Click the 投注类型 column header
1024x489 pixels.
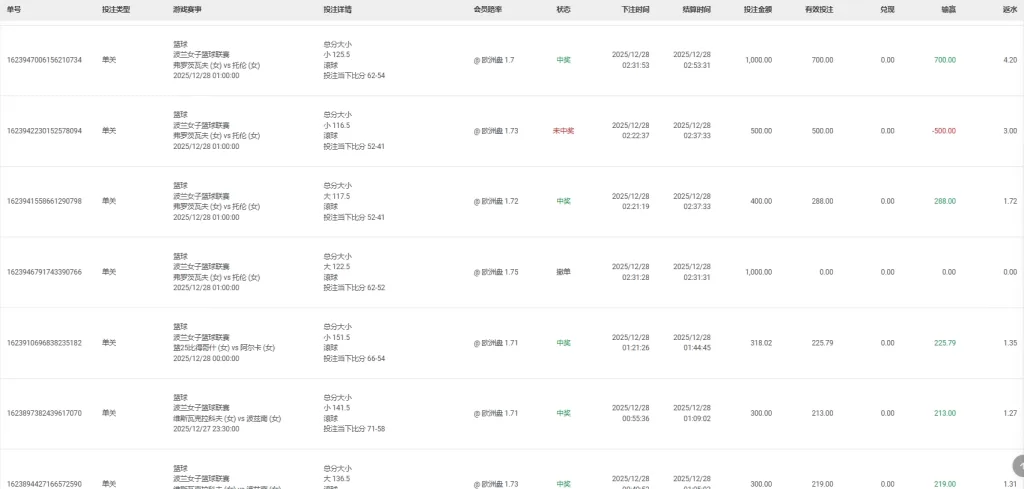point(115,9)
